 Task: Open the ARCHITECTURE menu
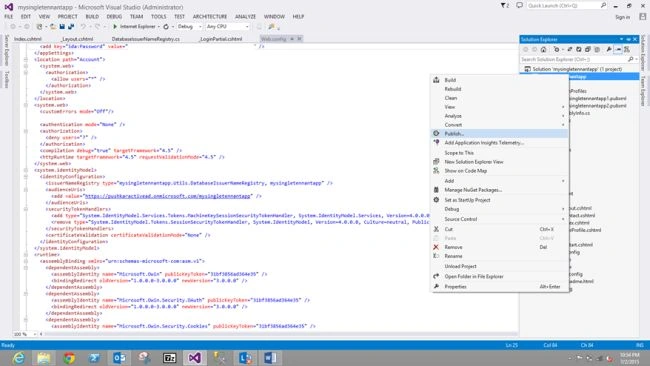(x=210, y=17)
